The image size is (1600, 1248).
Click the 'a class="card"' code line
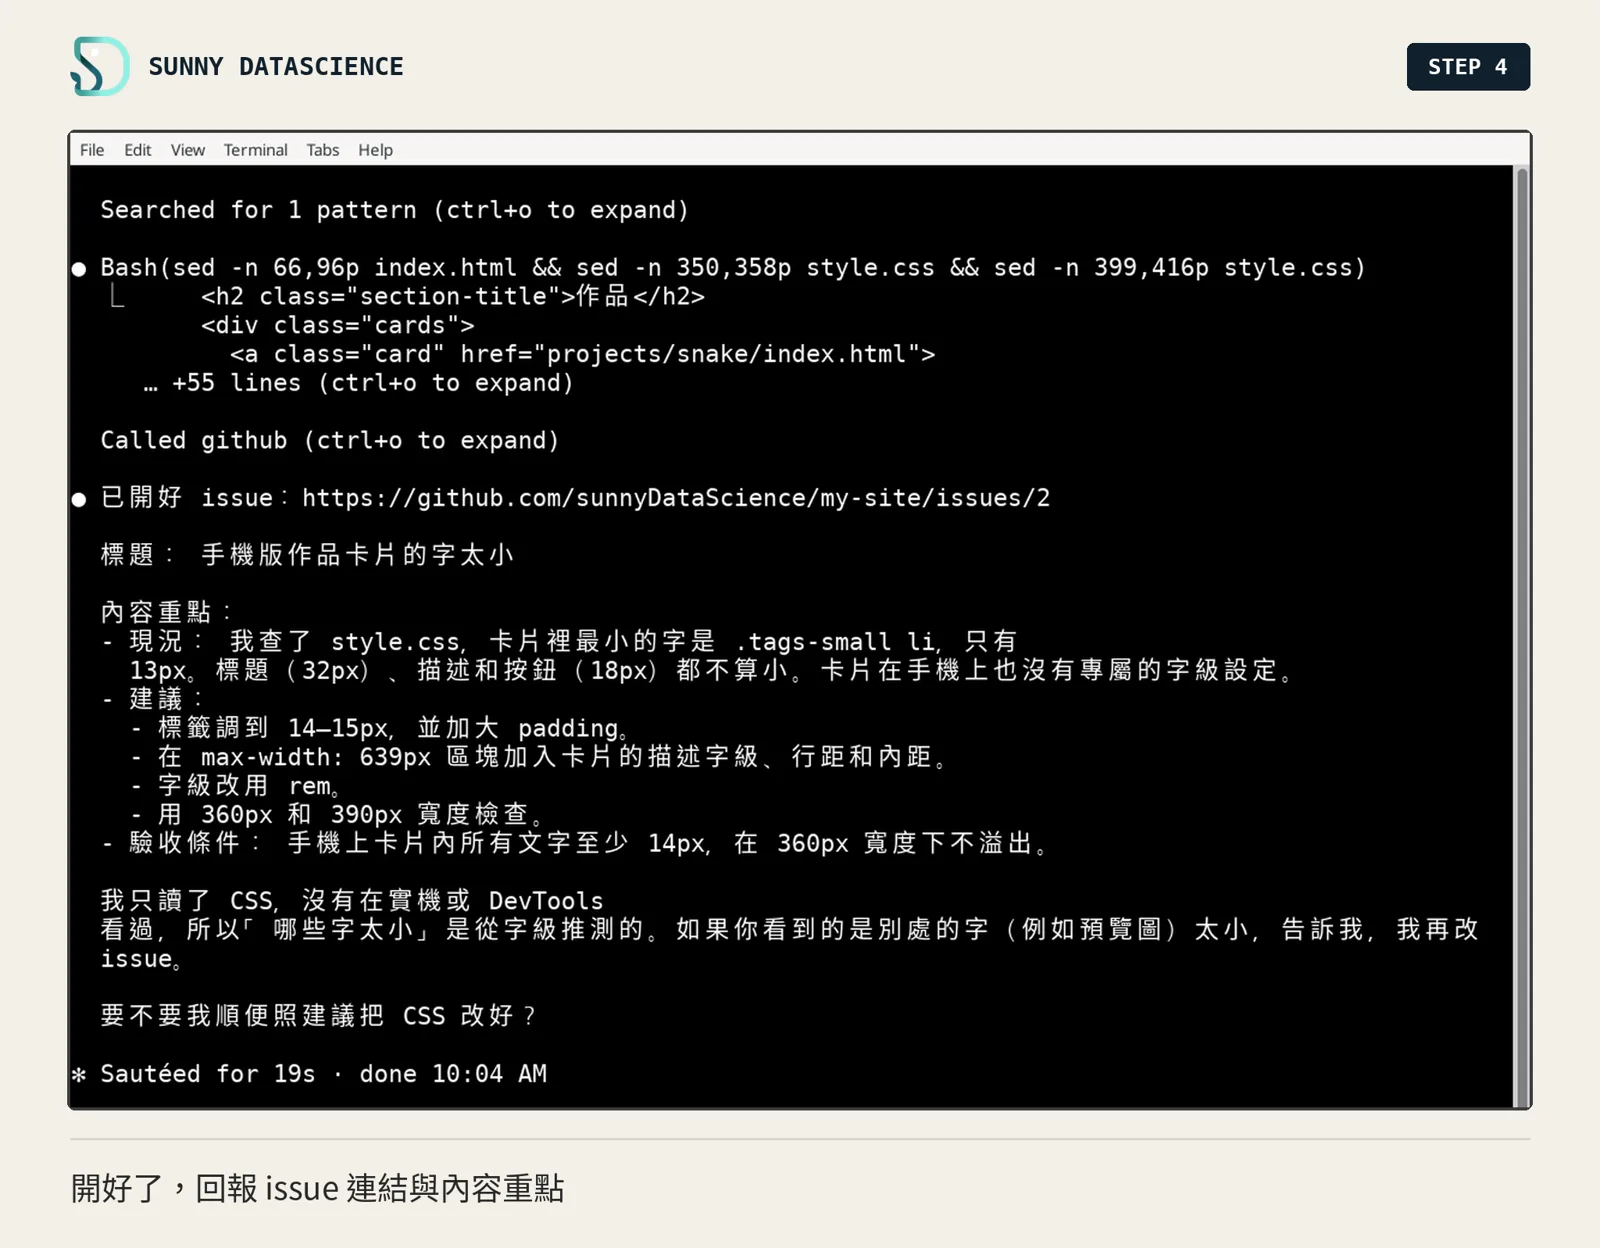coord(583,354)
